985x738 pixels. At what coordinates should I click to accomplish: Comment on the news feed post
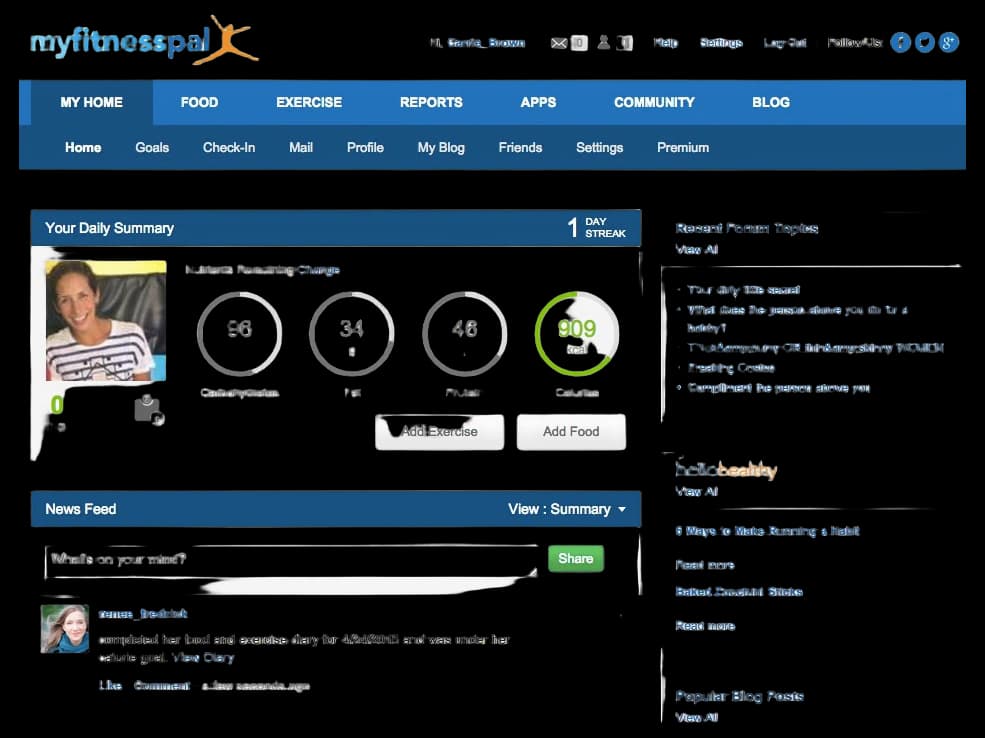pos(161,685)
